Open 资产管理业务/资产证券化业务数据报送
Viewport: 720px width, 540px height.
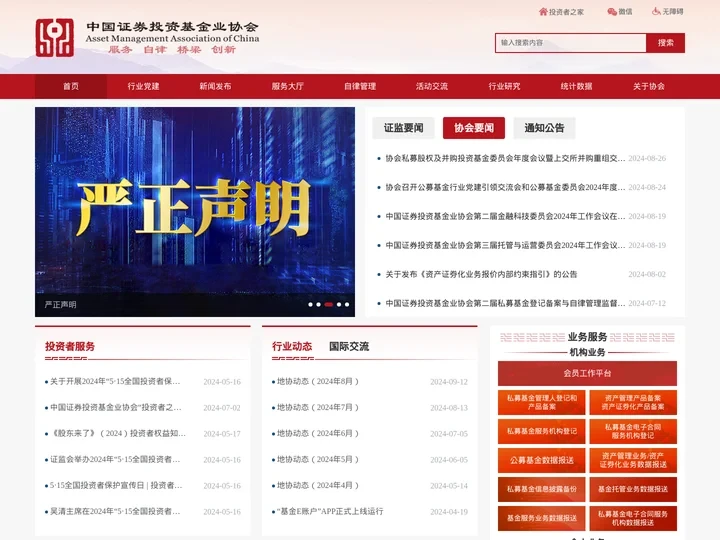point(633,460)
